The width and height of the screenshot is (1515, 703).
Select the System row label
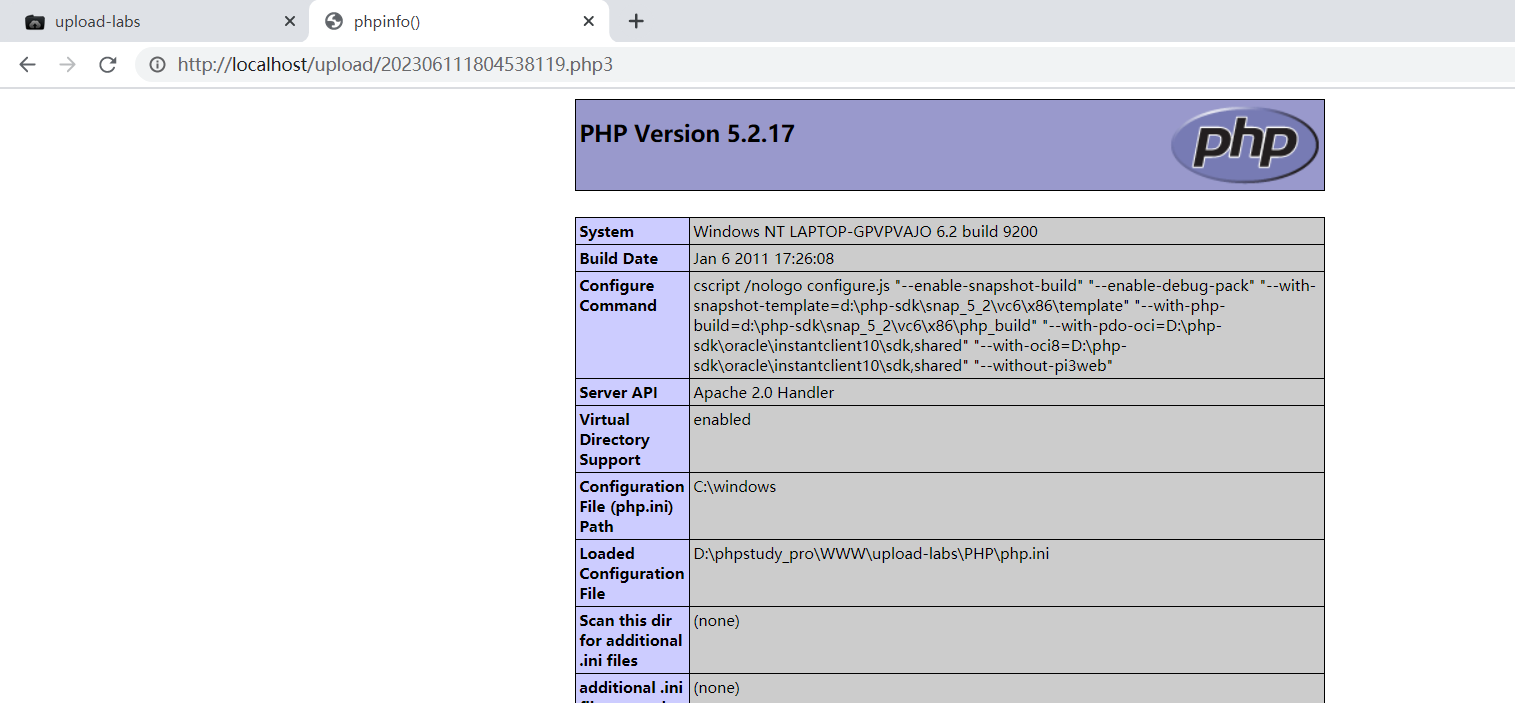click(x=606, y=232)
